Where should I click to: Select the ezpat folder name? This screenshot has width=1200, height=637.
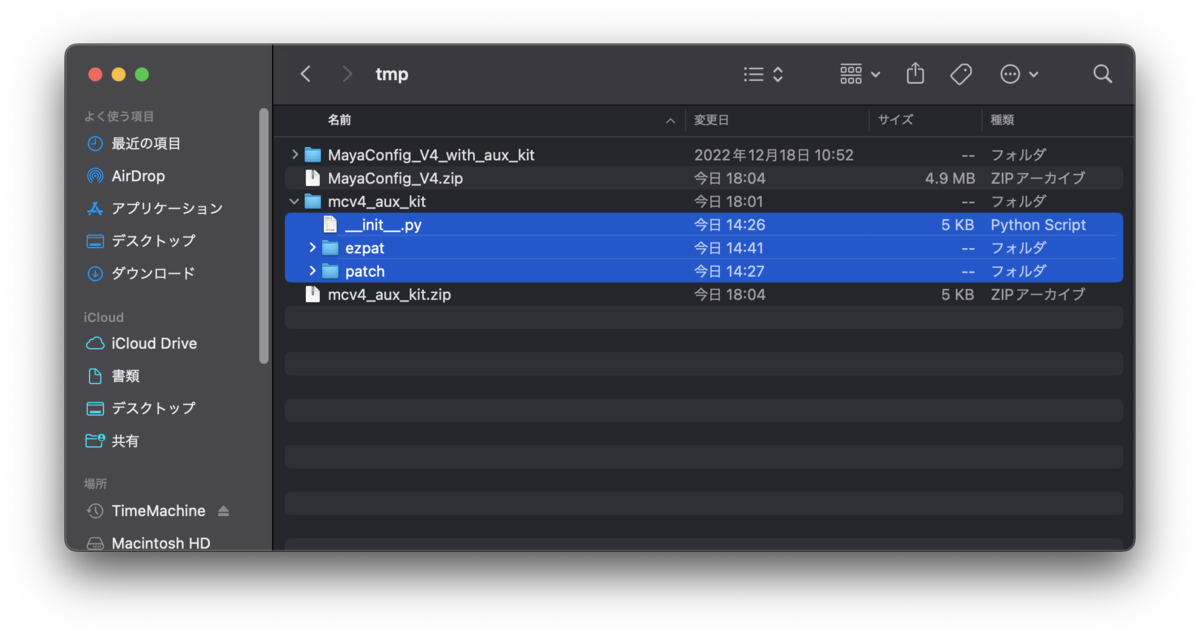click(x=365, y=248)
